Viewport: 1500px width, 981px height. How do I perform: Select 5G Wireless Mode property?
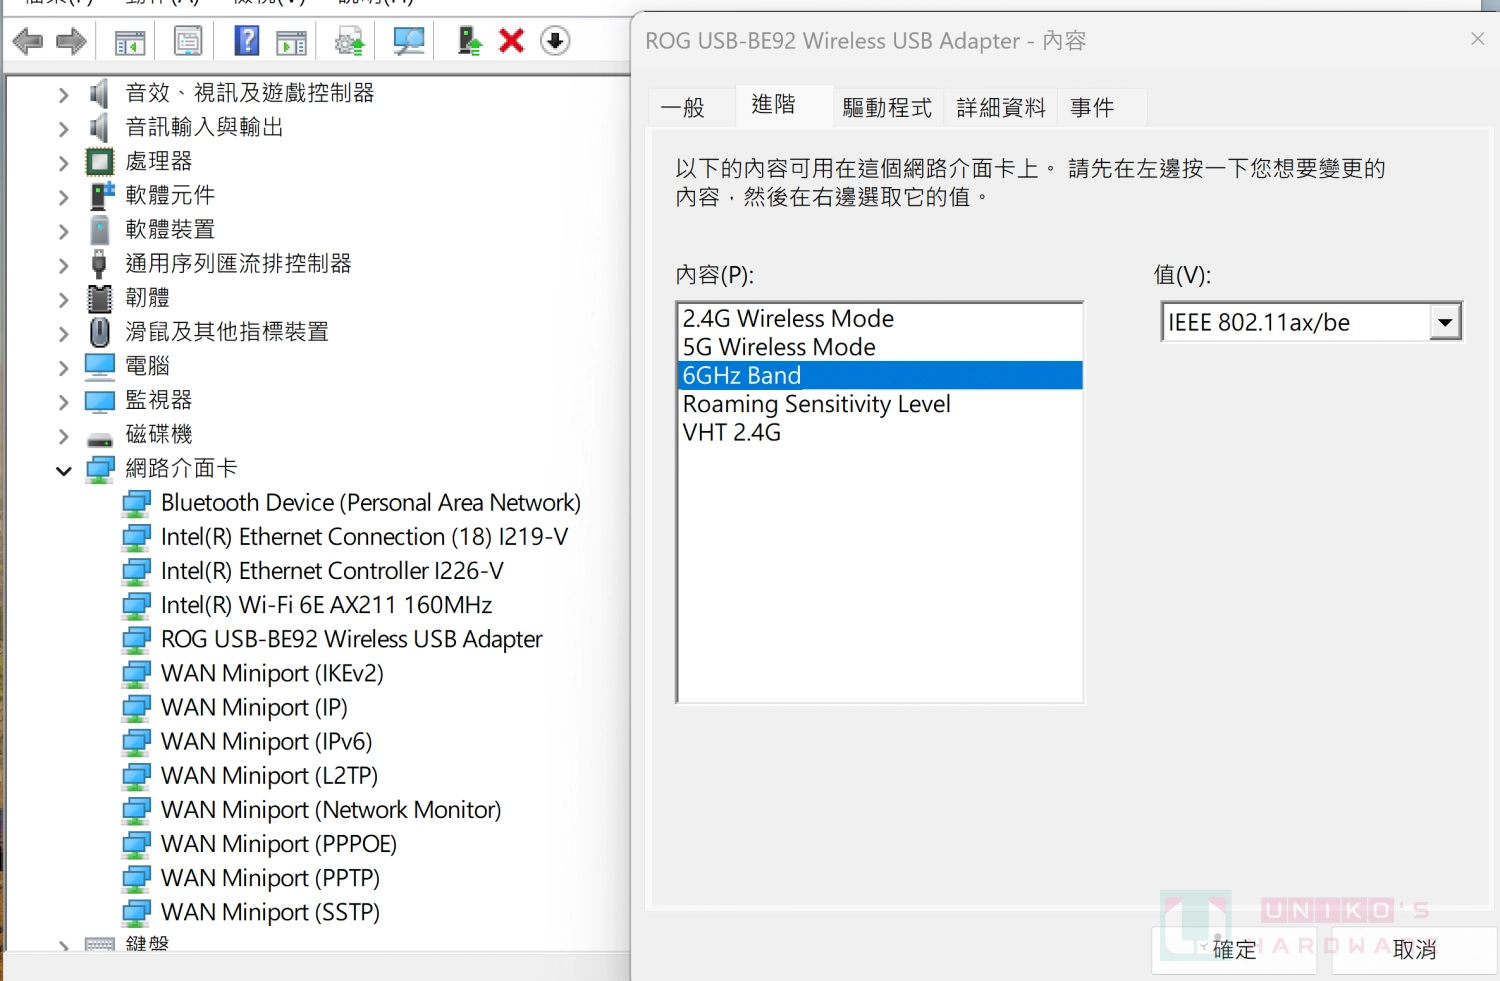coord(879,347)
